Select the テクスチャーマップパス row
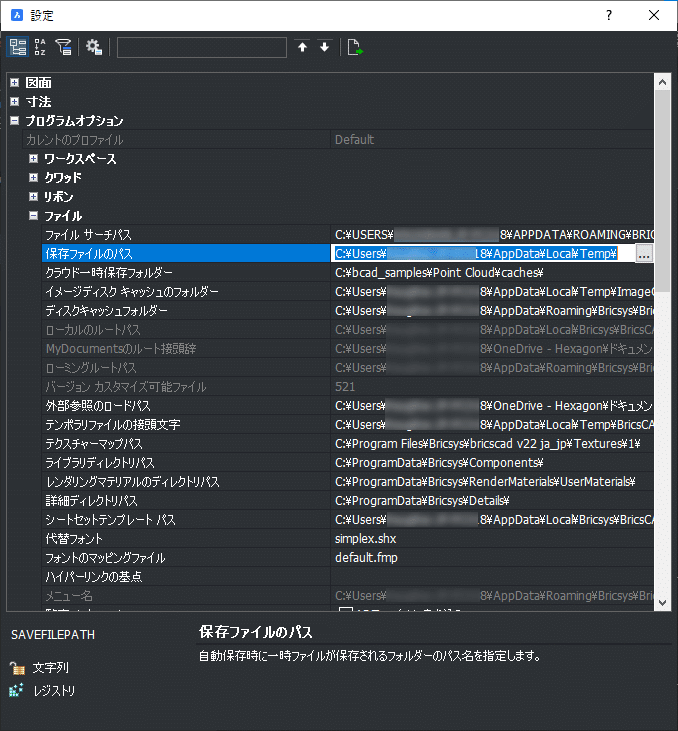 coord(347,444)
